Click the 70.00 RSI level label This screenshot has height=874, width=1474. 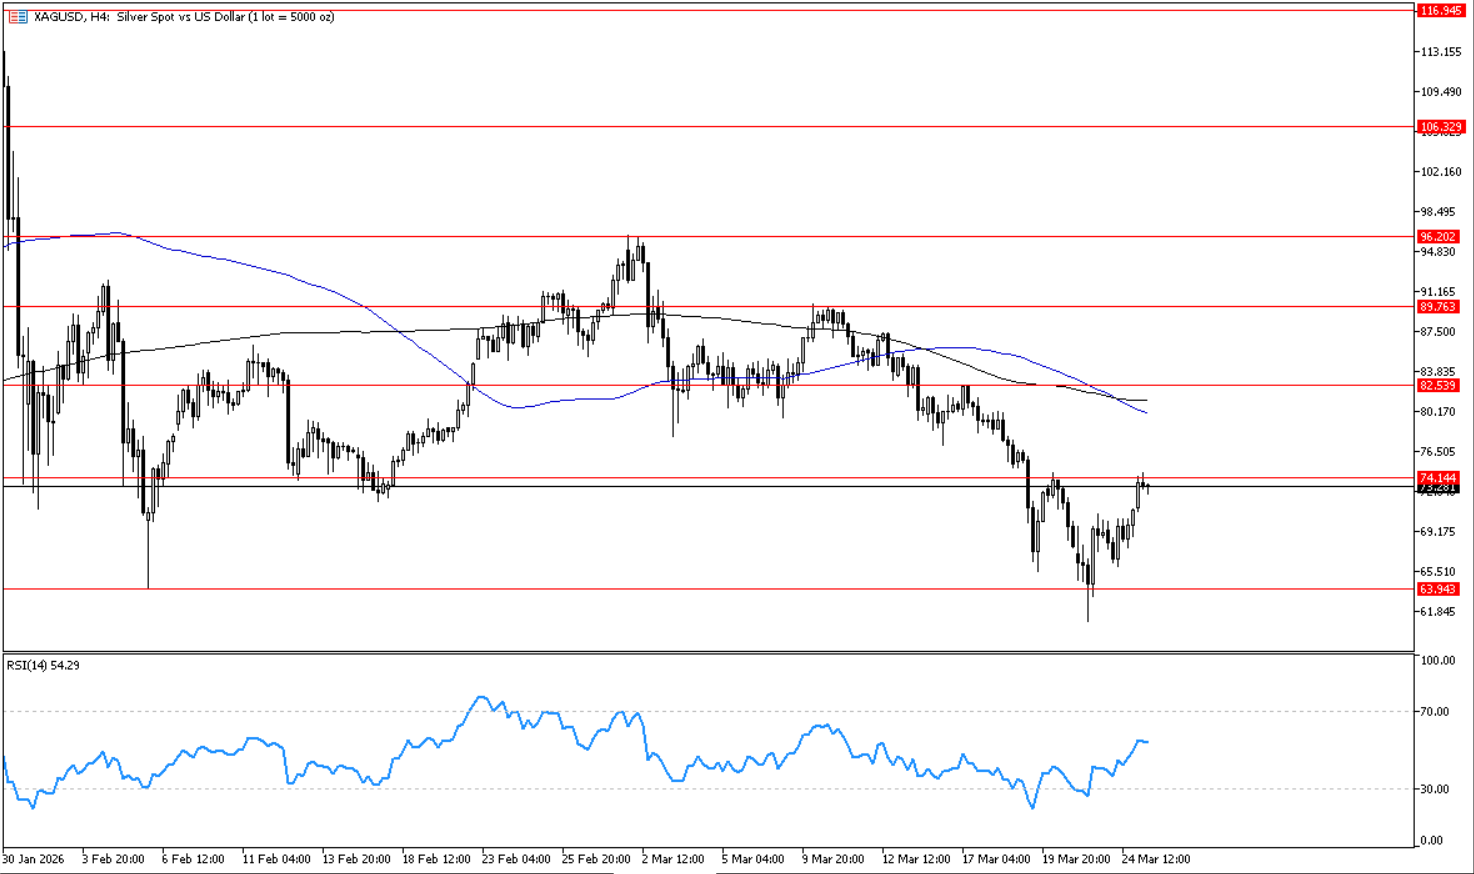point(1435,712)
